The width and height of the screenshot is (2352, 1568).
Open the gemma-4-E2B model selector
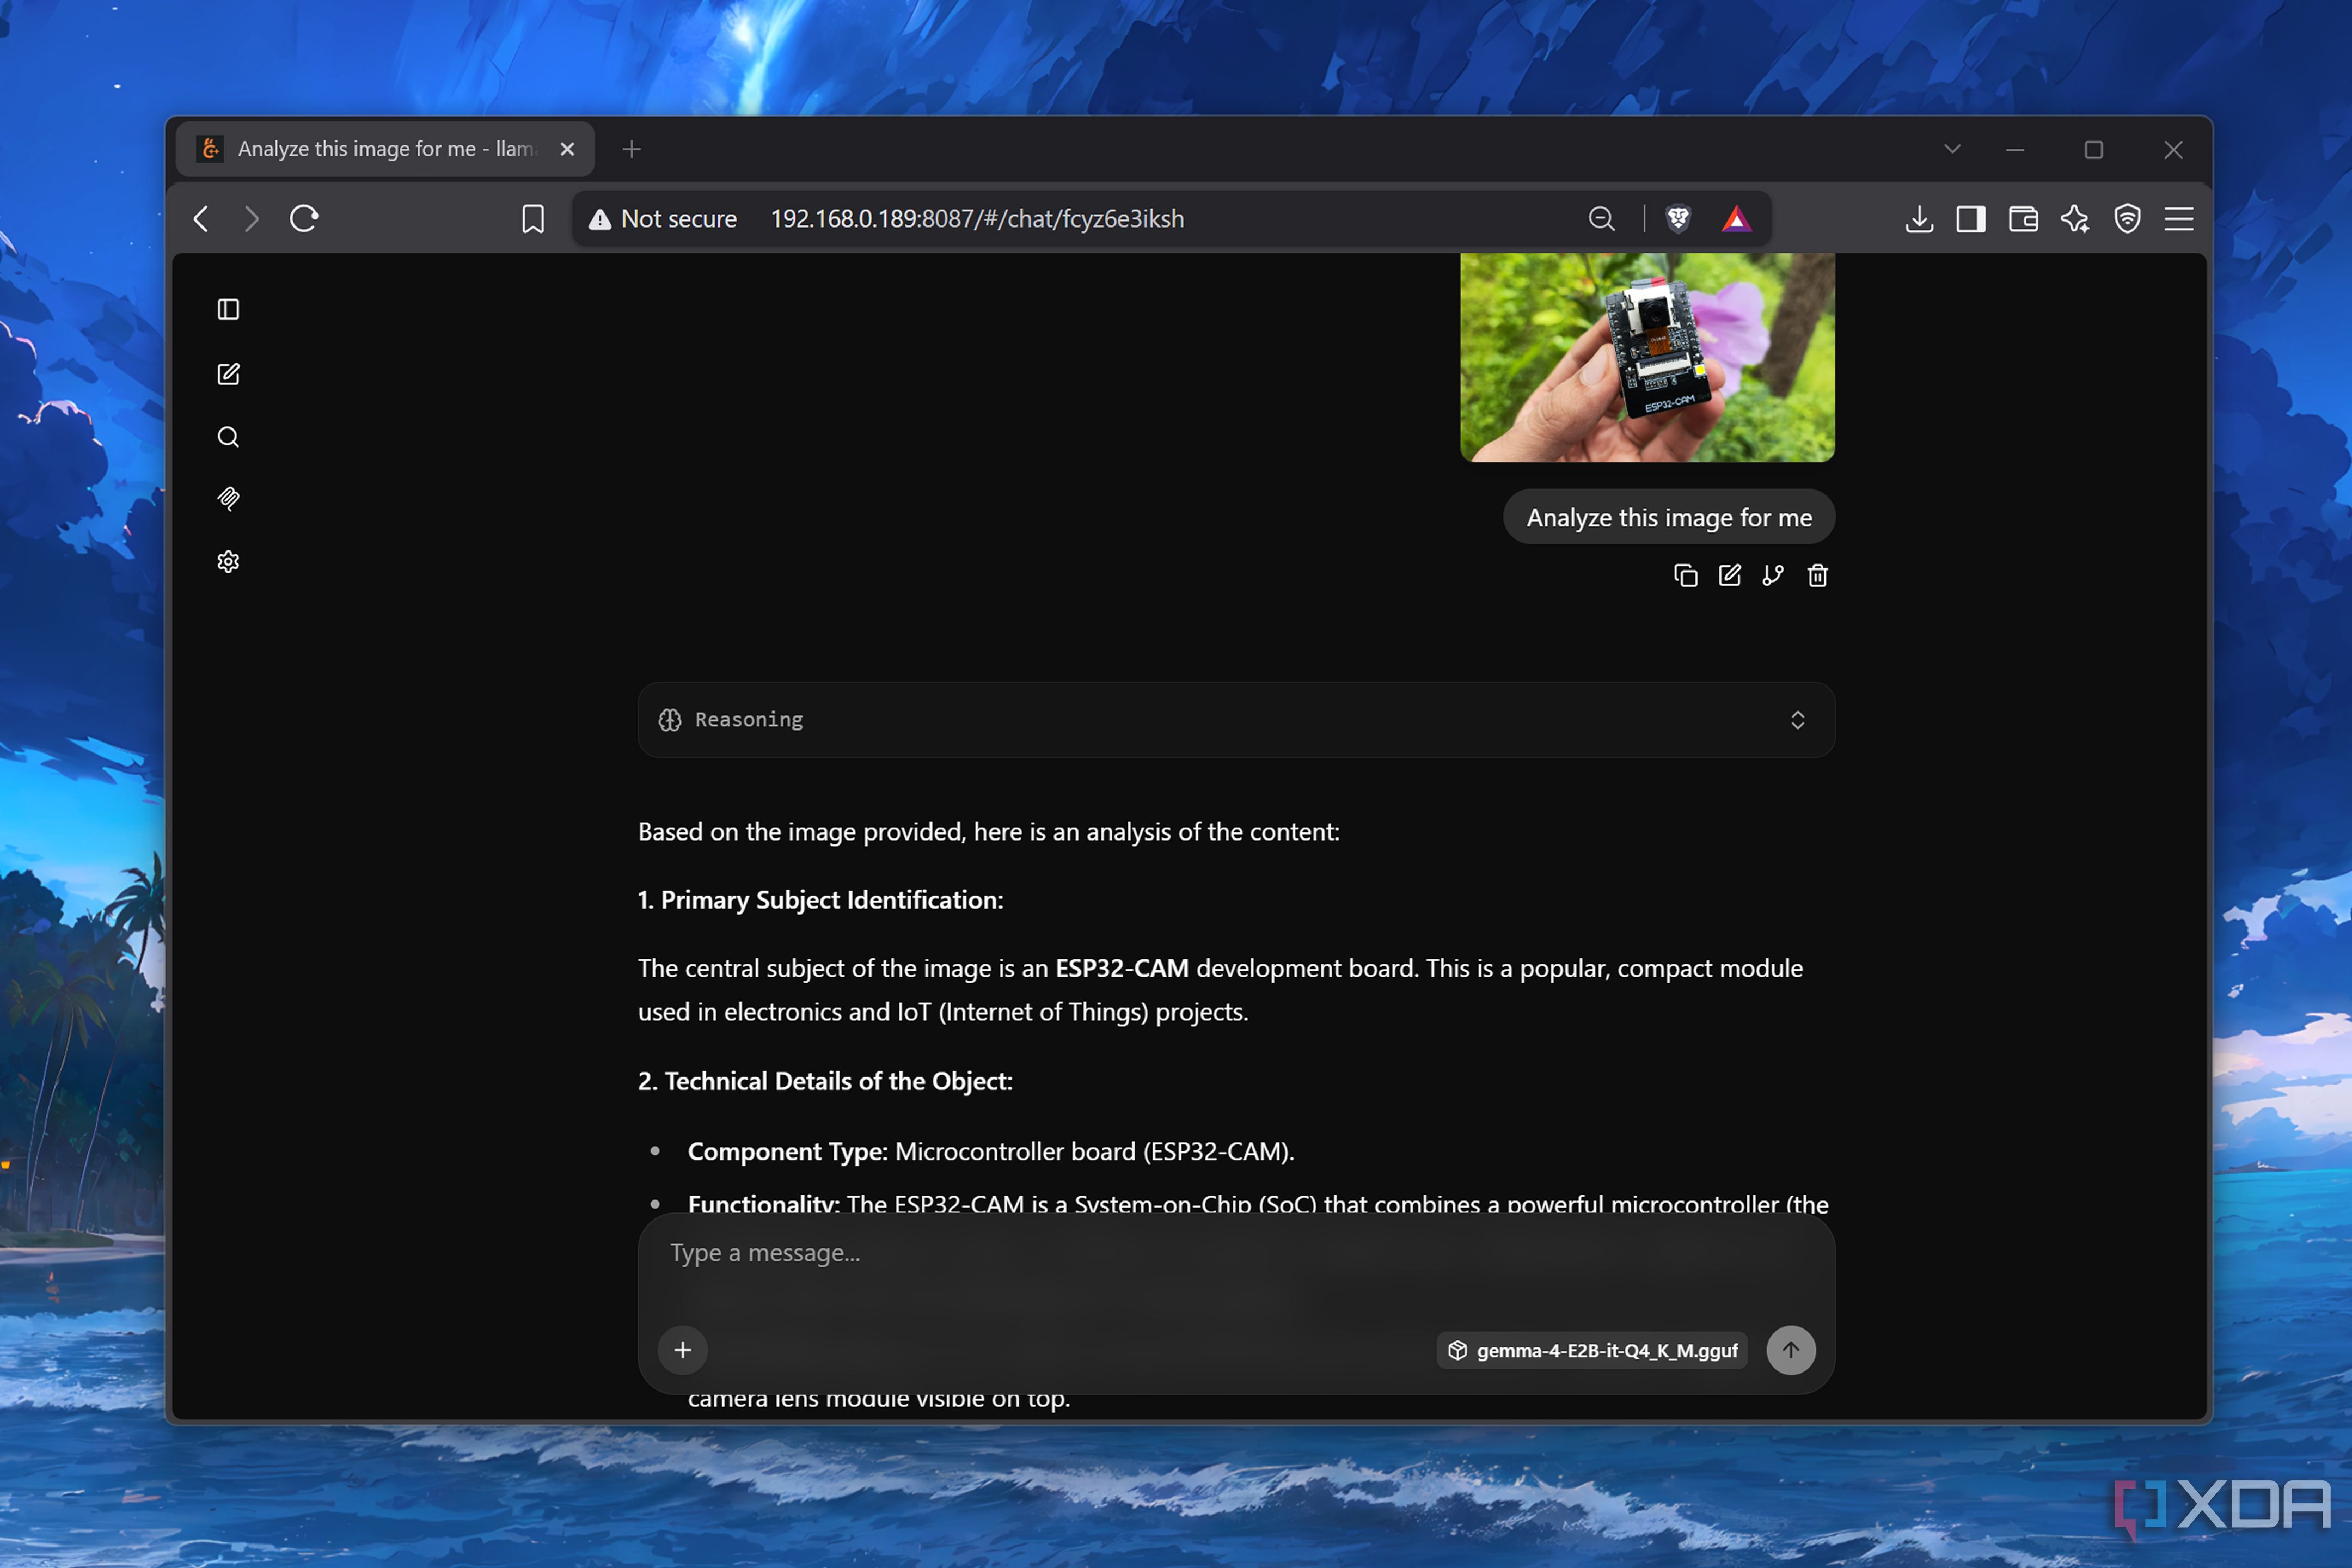pyautogui.click(x=1592, y=1350)
